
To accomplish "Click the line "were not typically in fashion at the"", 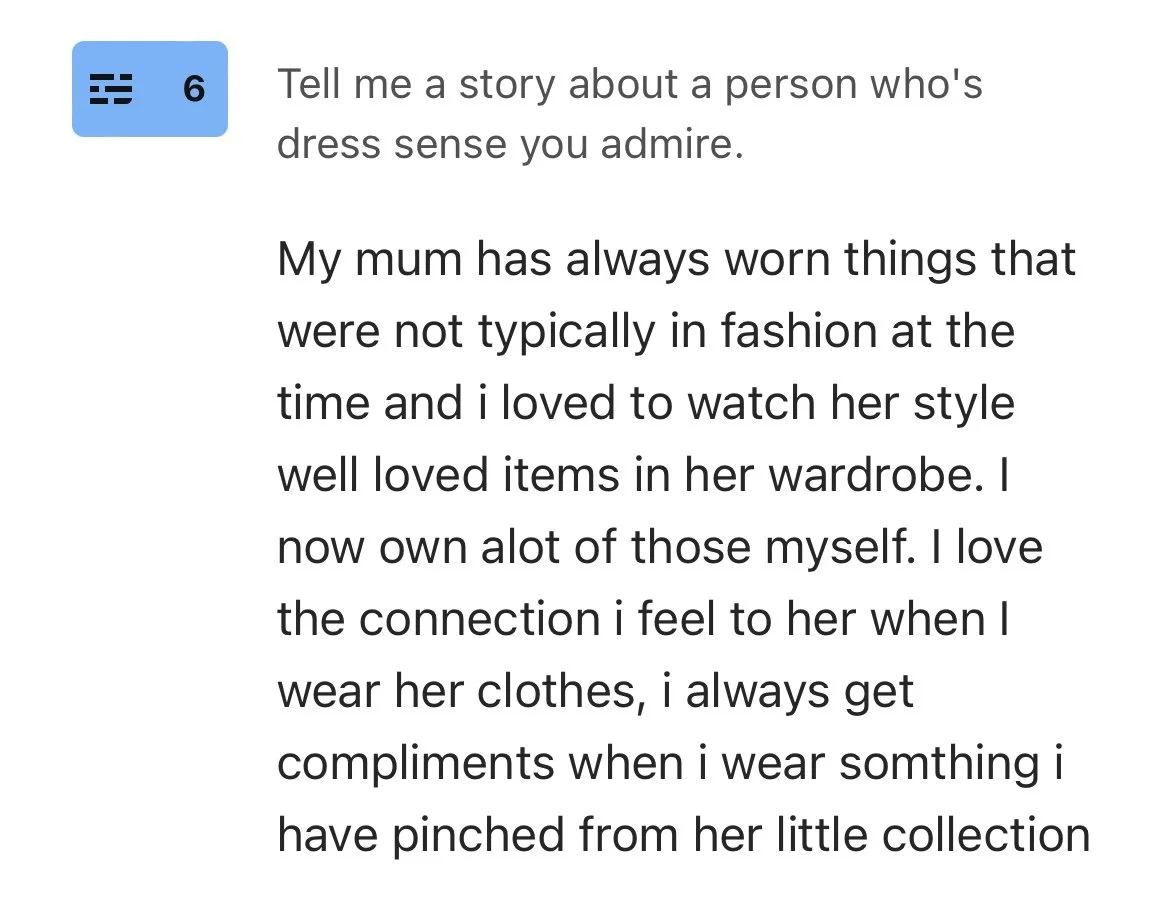I will pyautogui.click(x=645, y=331).
